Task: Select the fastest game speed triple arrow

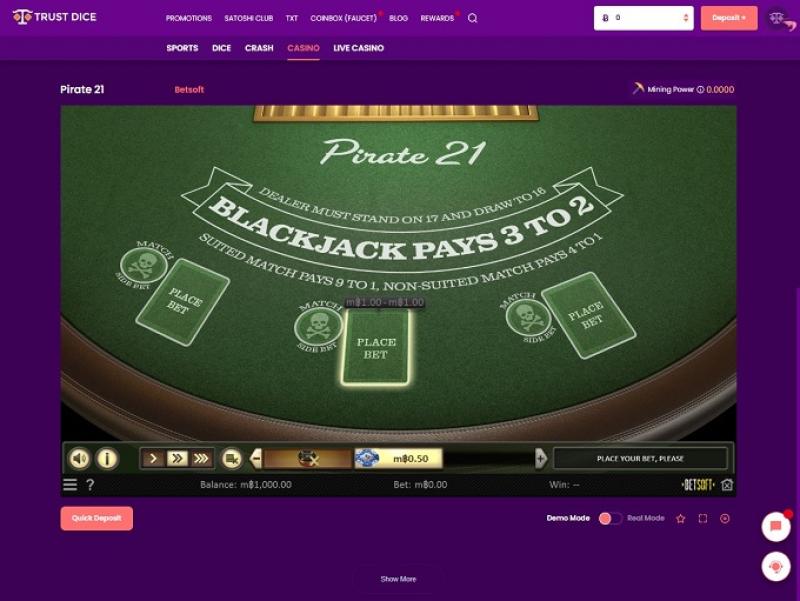Action: (x=201, y=459)
